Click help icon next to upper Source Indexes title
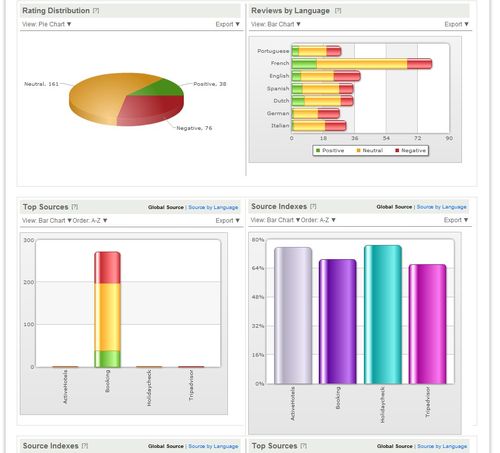 pos(313,207)
